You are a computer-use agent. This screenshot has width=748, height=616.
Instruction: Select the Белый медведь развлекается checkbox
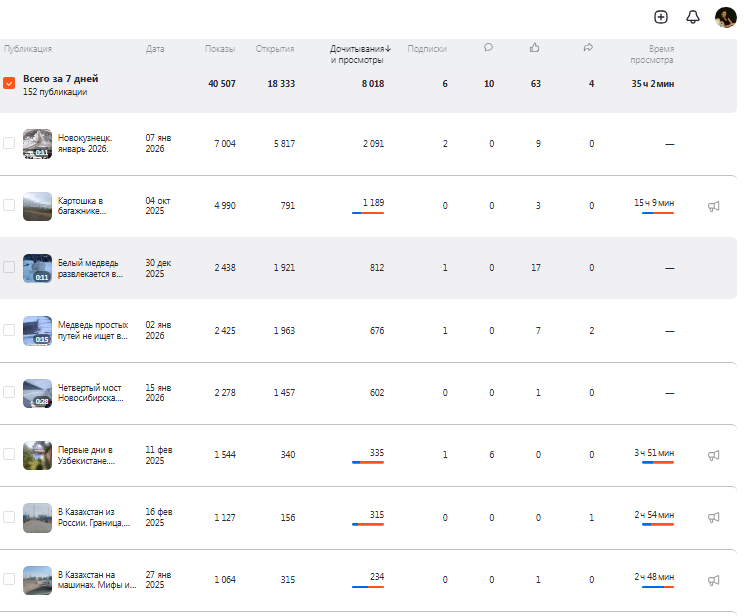coord(9,267)
